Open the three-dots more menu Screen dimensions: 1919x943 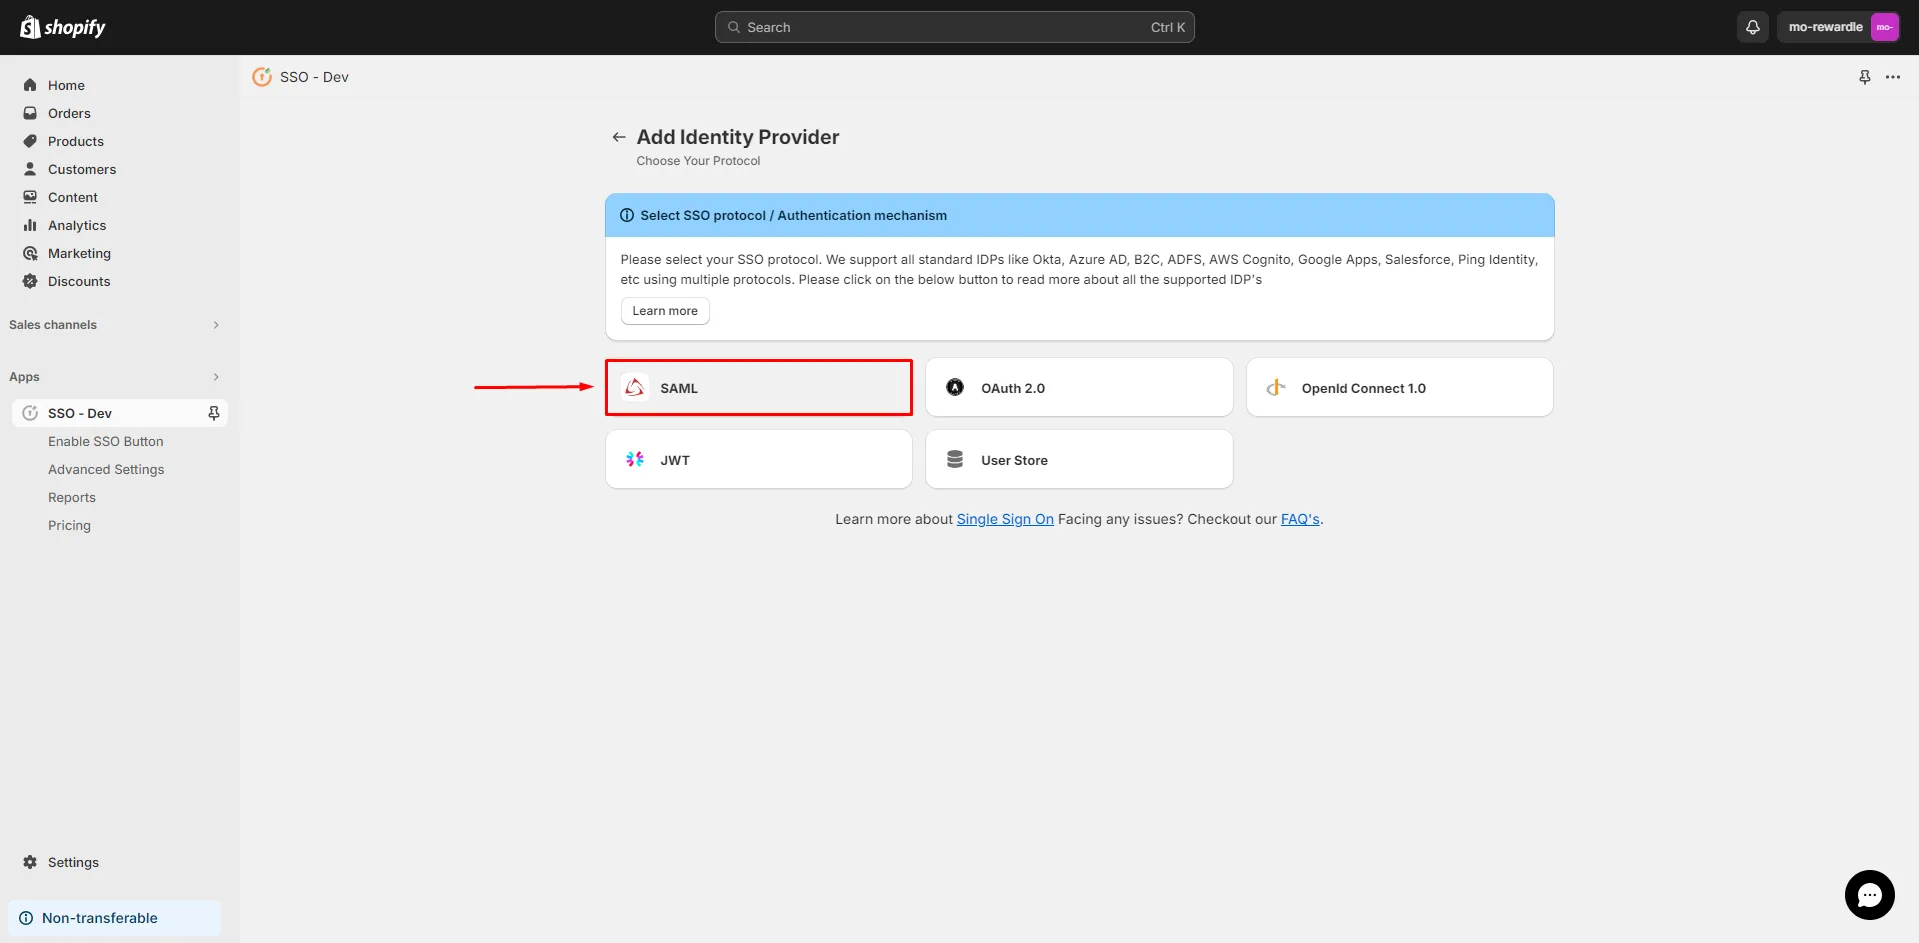1892,77
